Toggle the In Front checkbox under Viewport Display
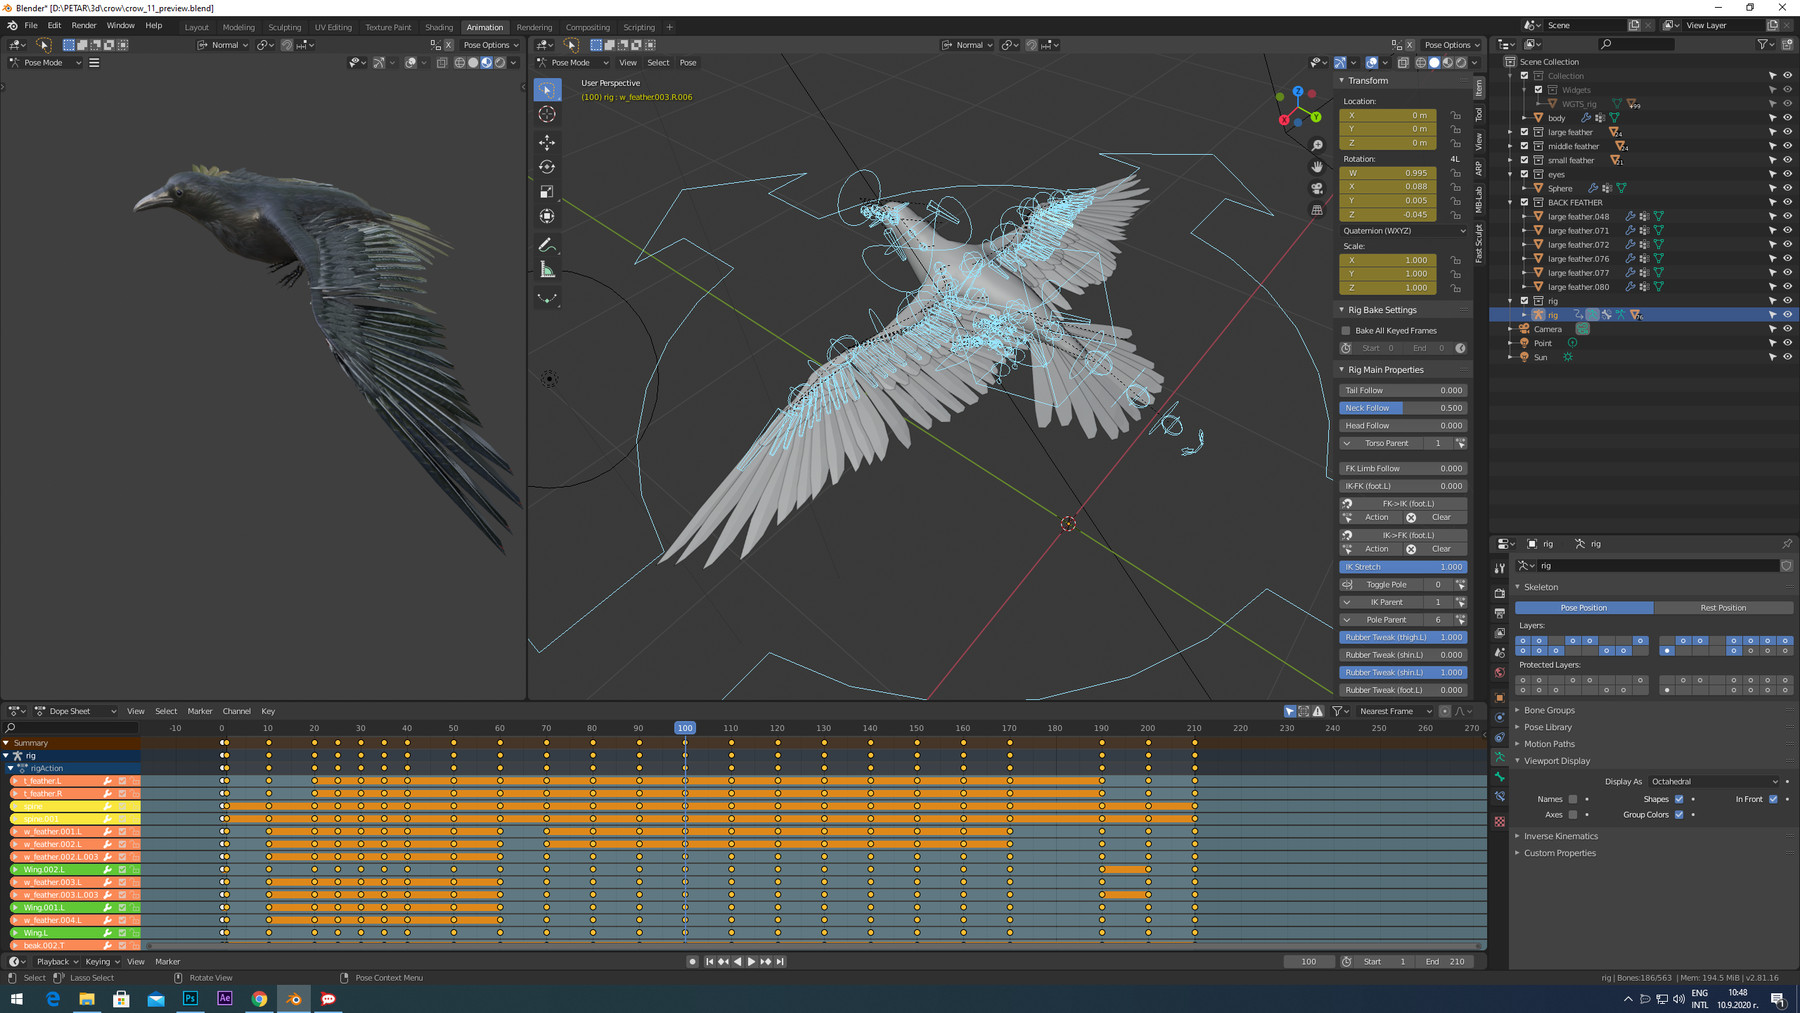This screenshot has width=1800, height=1013. pos(1772,799)
